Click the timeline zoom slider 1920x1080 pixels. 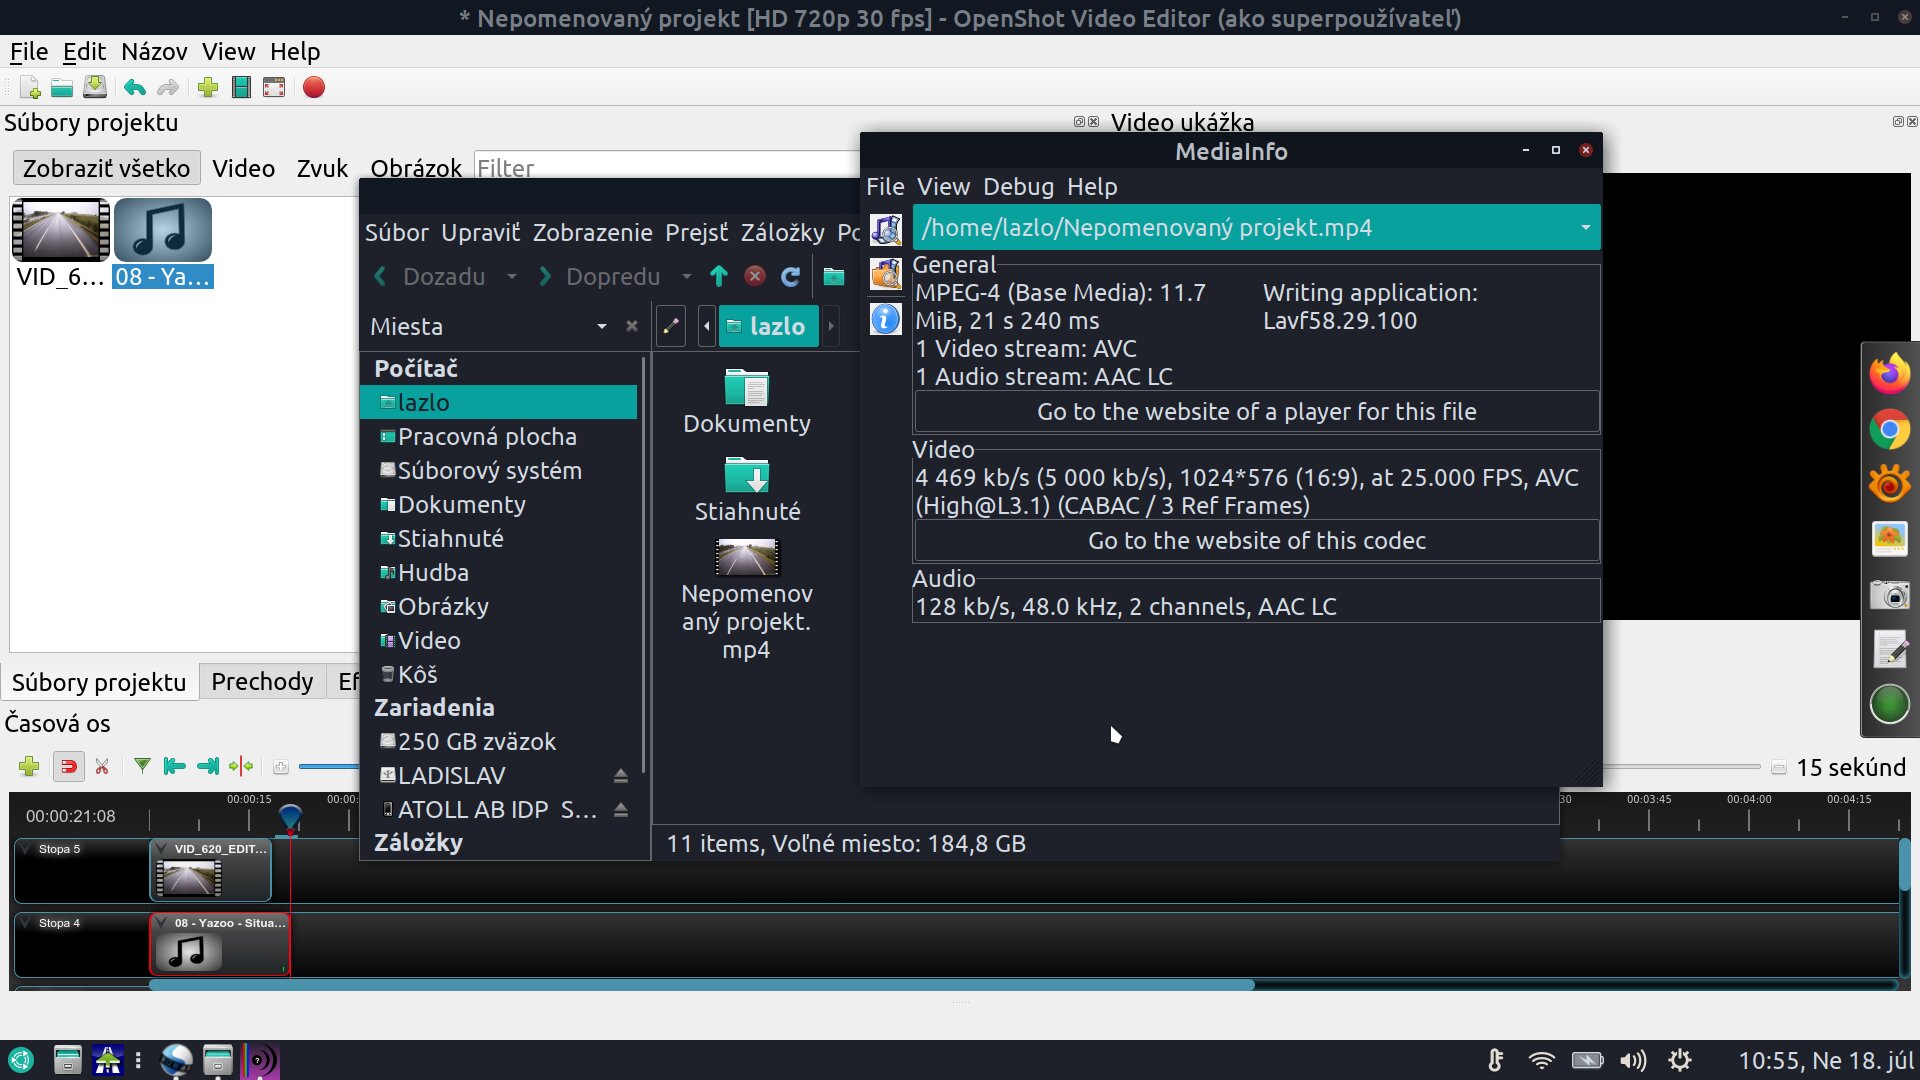[x=328, y=767]
